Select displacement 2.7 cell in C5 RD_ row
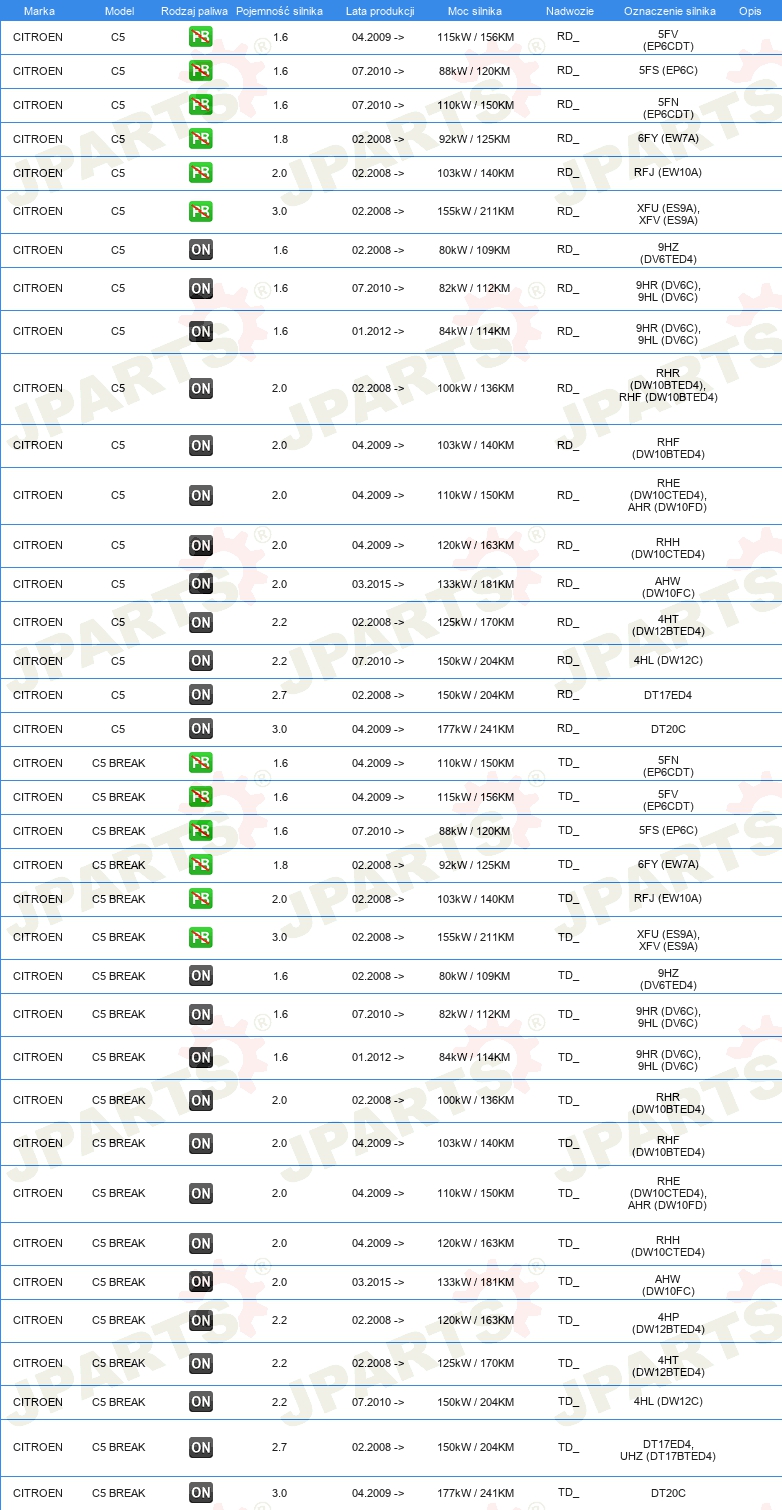Image resolution: width=782 pixels, height=1510 pixels. [x=280, y=695]
